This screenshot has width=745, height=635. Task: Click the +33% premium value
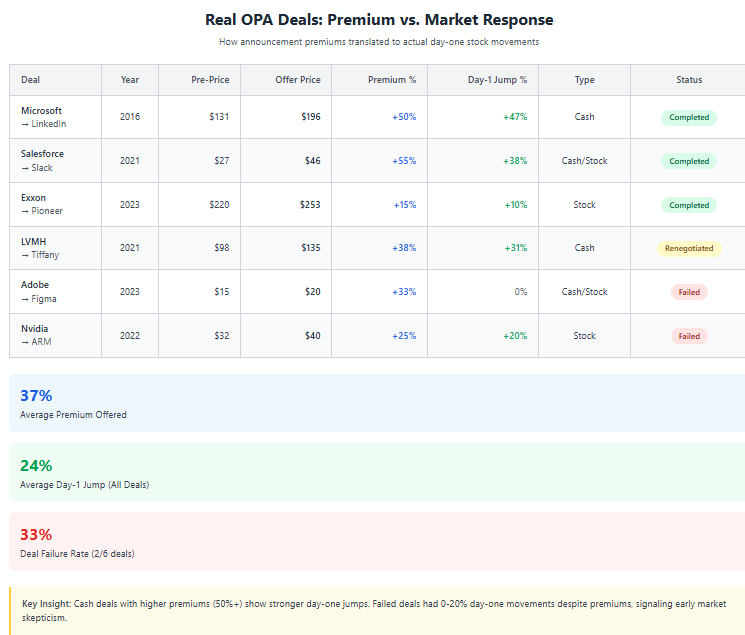(x=404, y=292)
